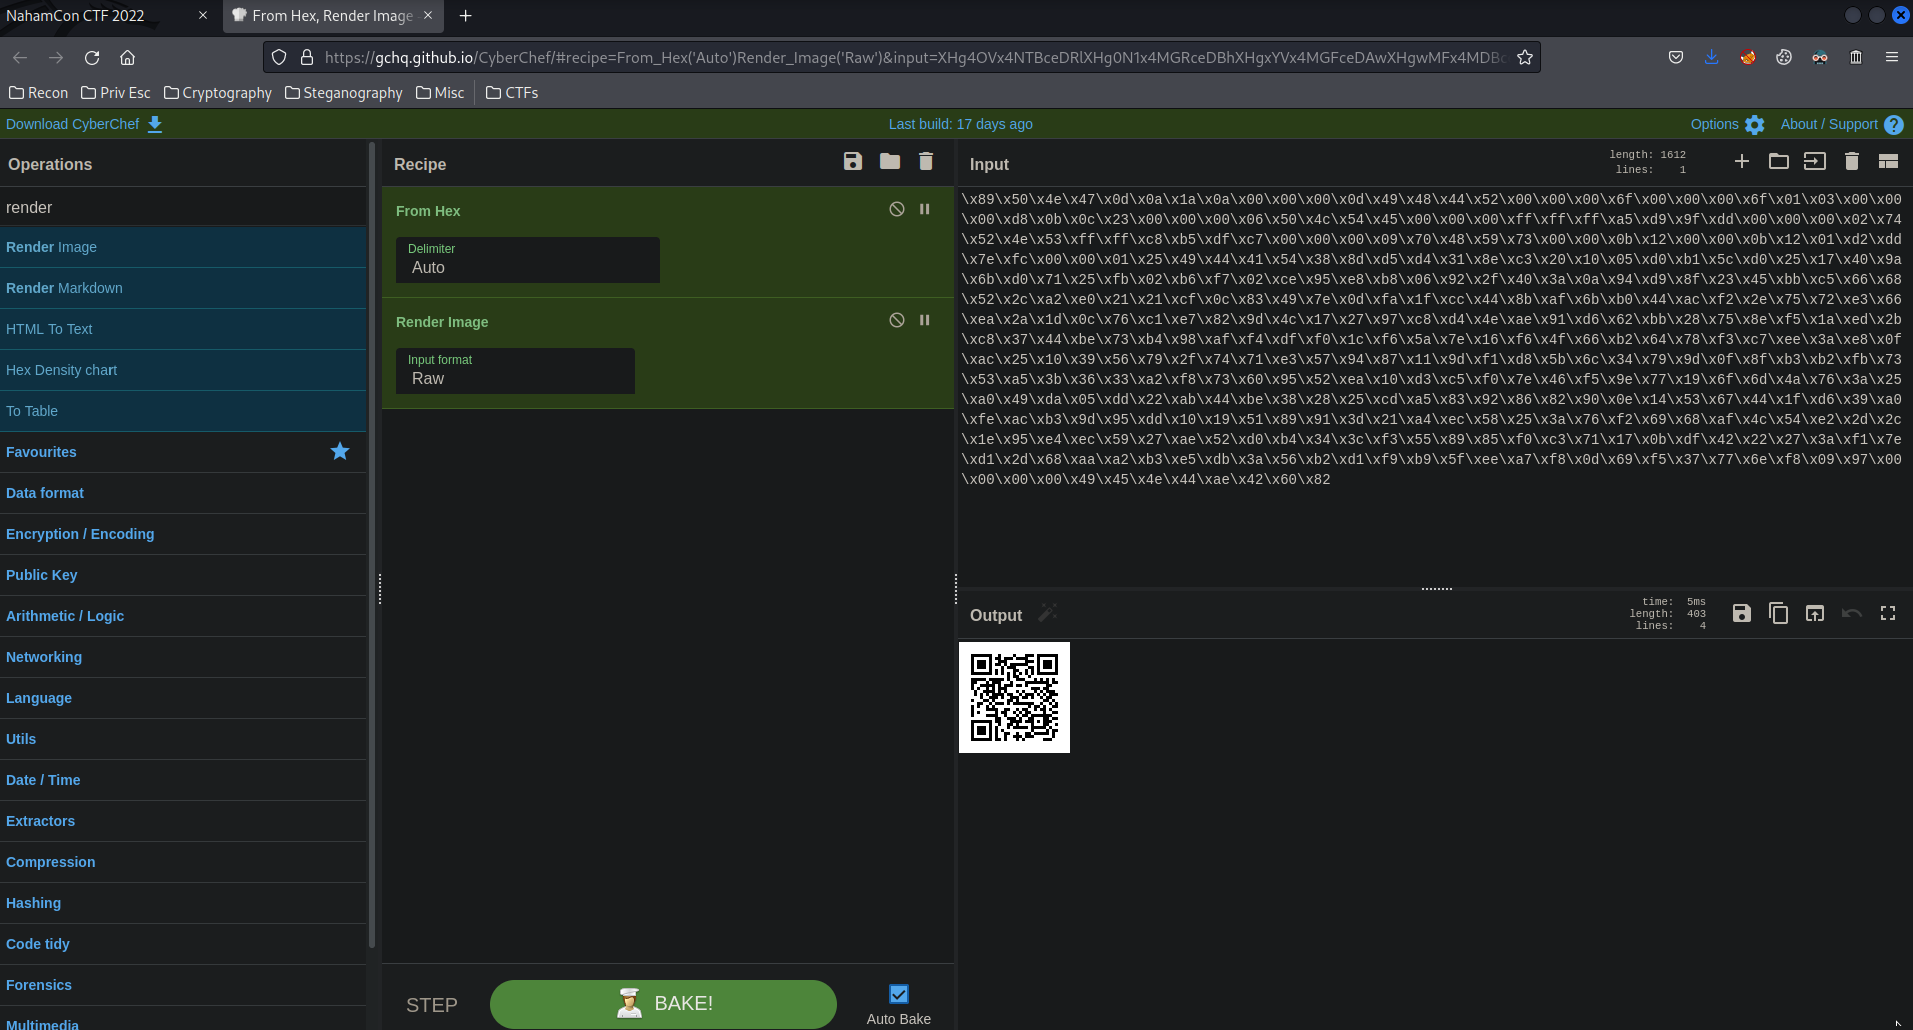Clear input and output
Image resolution: width=1913 pixels, height=1030 pixels.
pyautogui.click(x=1852, y=161)
